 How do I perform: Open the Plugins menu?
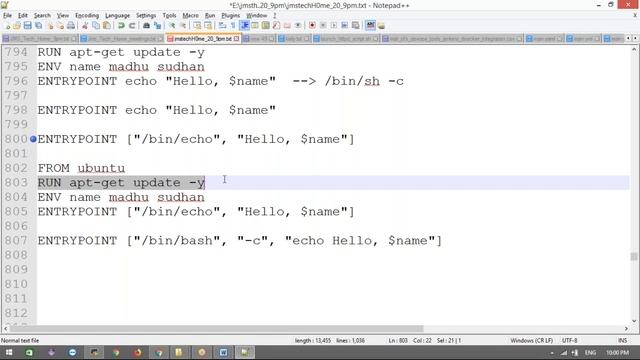[231, 16]
